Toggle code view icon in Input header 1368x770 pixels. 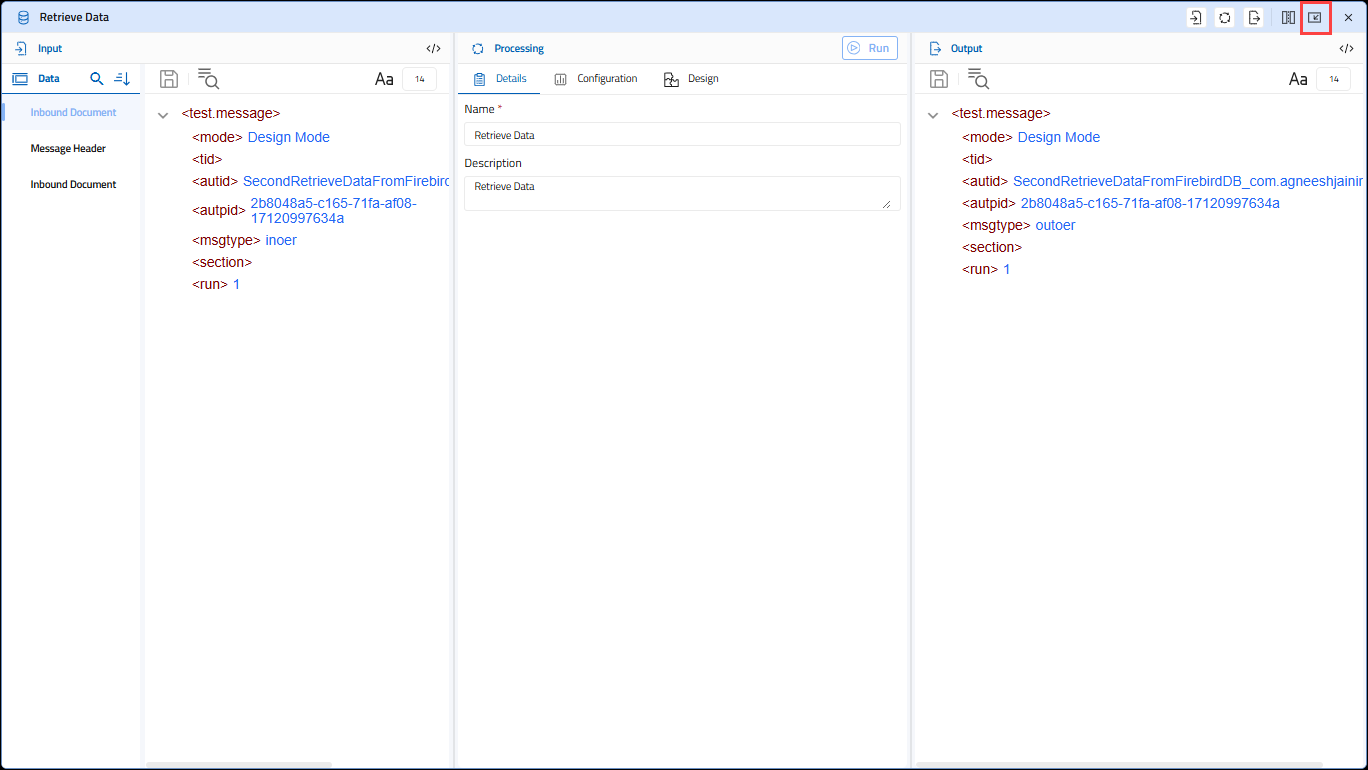coord(433,48)
